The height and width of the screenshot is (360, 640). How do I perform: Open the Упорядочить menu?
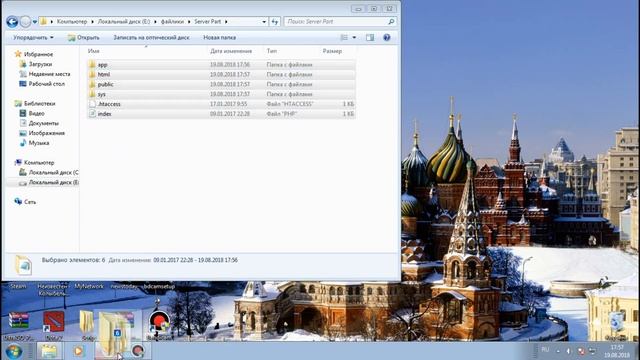click(x=33, y=38)
